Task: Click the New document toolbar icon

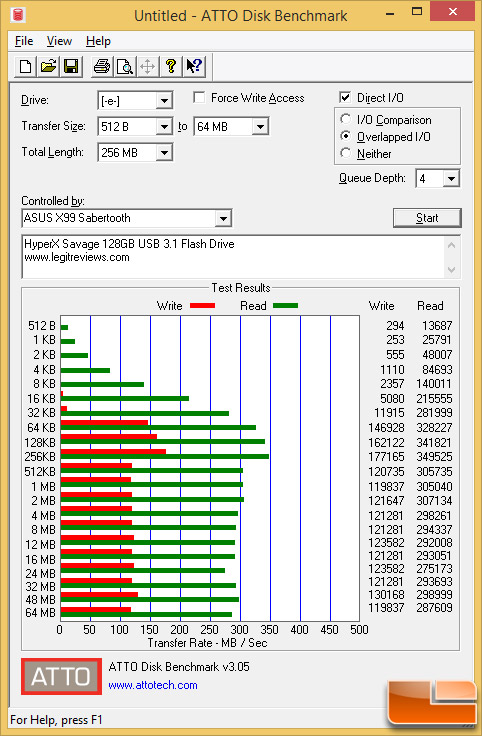Action: (25, 66)
